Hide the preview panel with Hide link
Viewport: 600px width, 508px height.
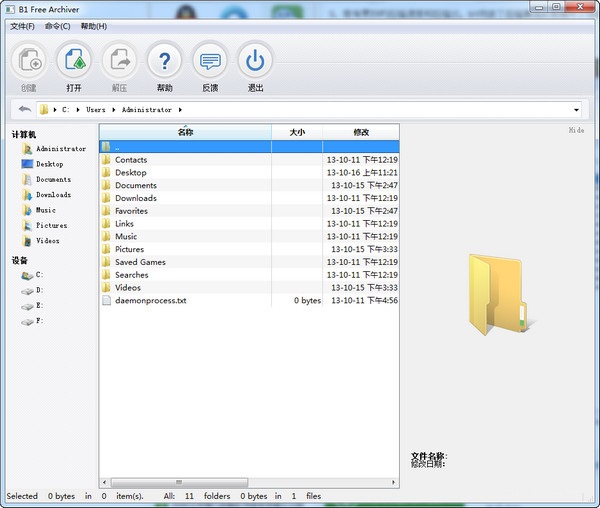[576, 130]
